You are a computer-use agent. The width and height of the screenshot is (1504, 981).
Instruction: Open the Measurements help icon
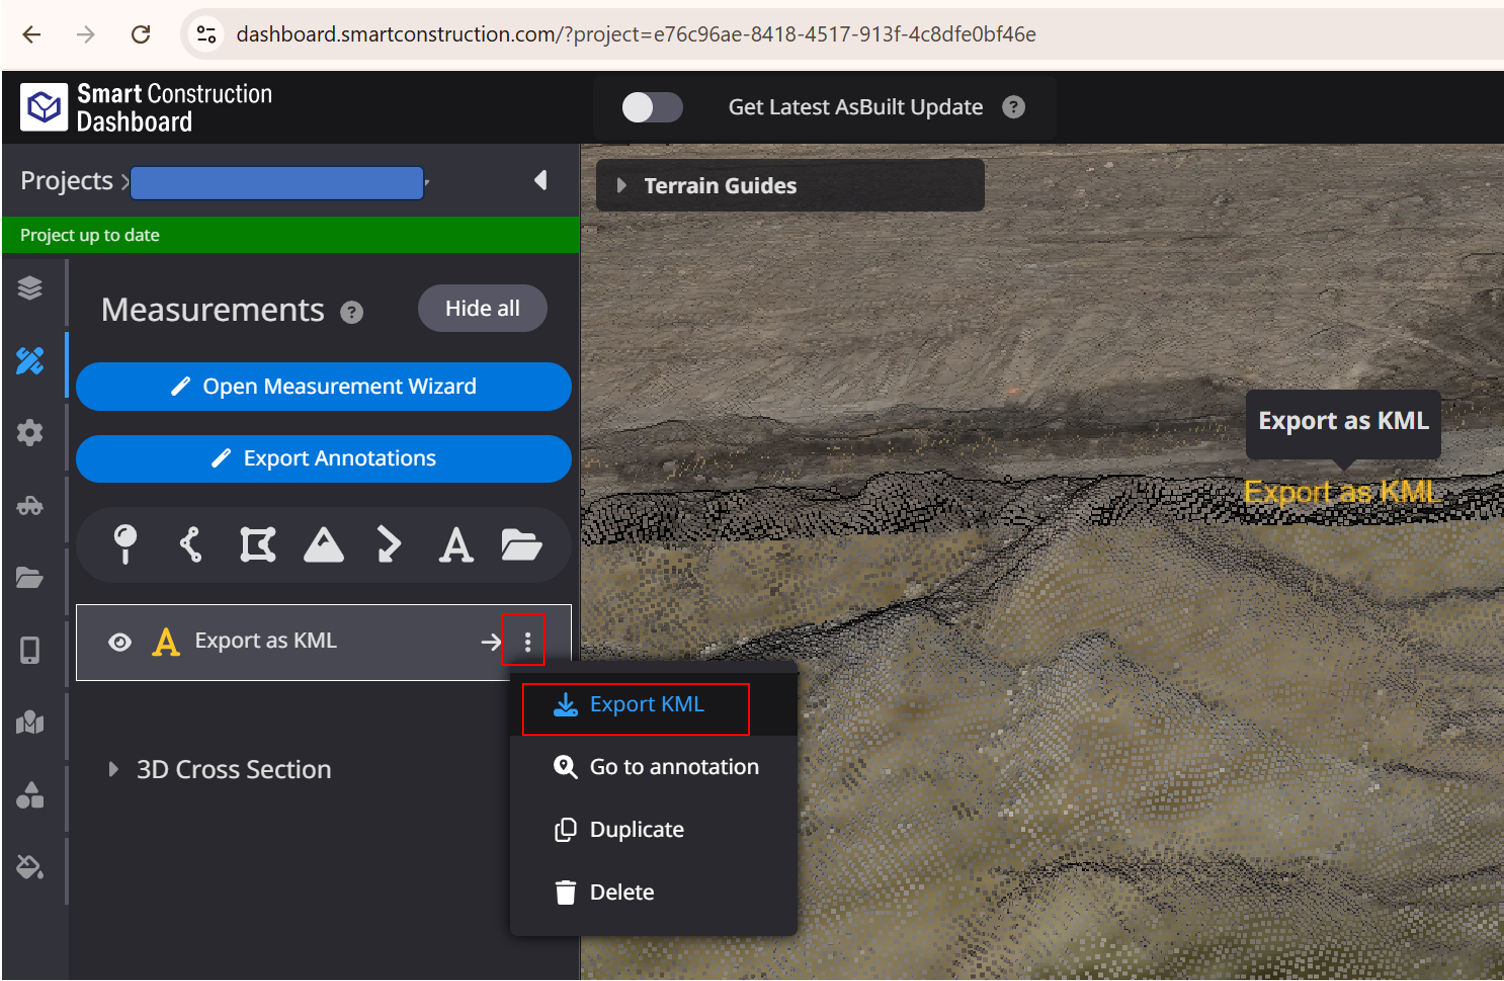pyautogui.click(x=351, y=312)
